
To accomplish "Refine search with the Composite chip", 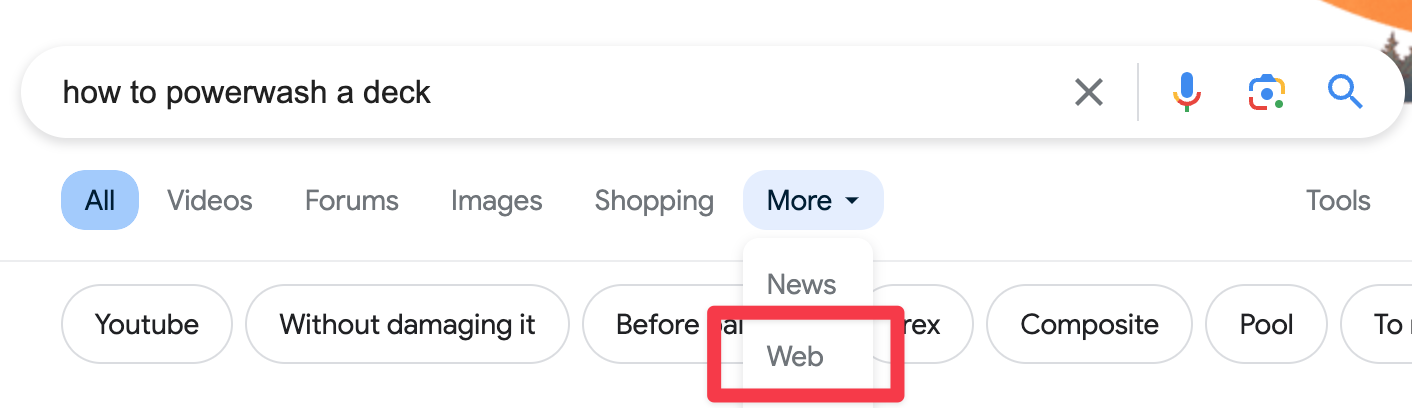I will (x=1089, y=325).
